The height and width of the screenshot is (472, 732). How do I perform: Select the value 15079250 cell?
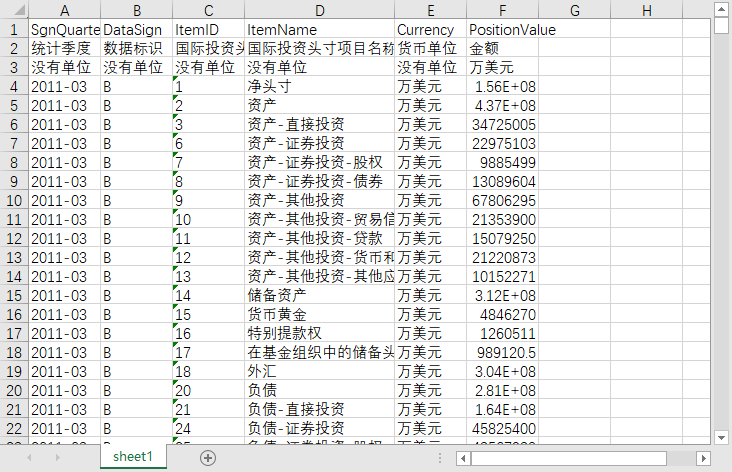point(502,239)
